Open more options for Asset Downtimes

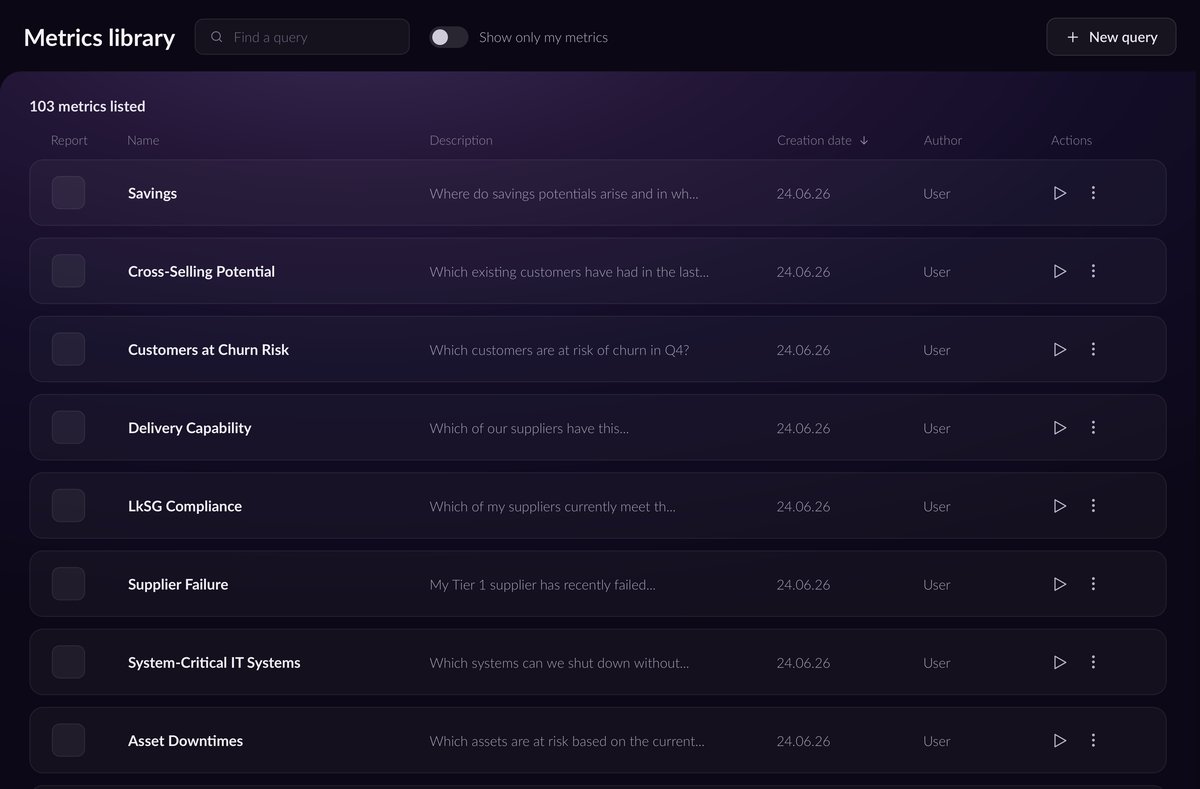click(1093, 740)
